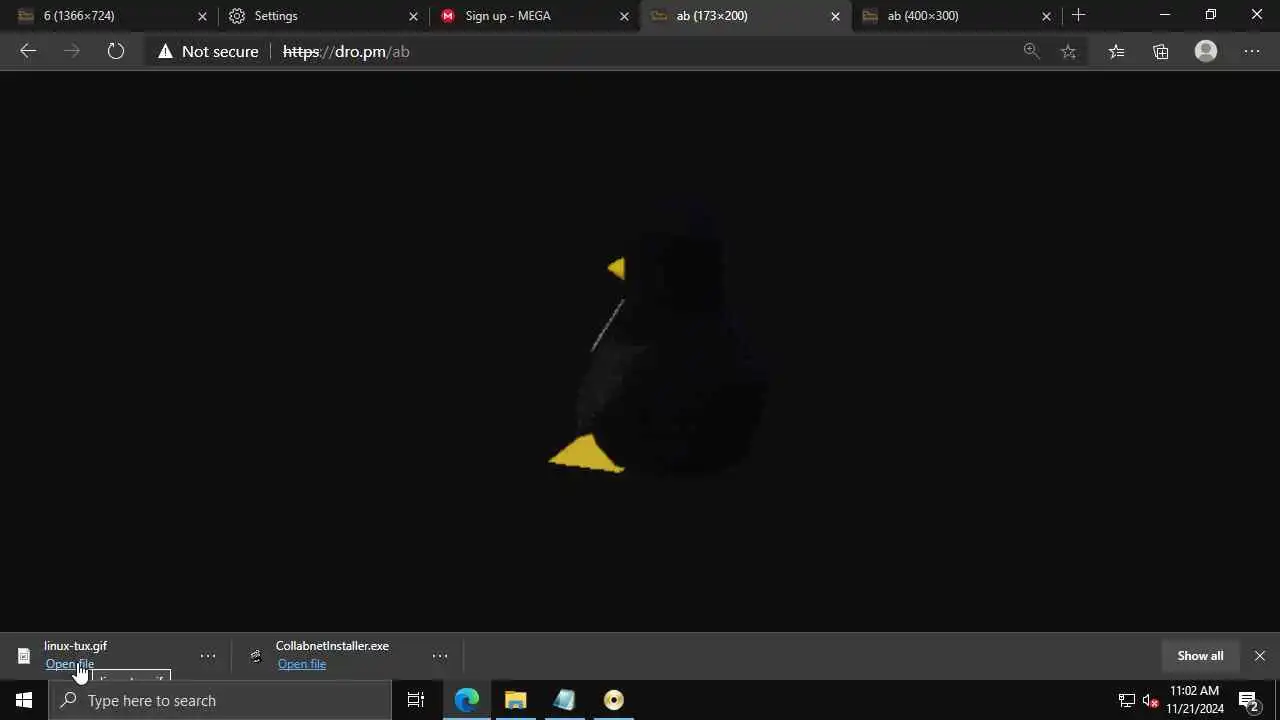Open Edge Settings and more menu
Viewport: 1280px width, 720px height.
pos(1252,51)
